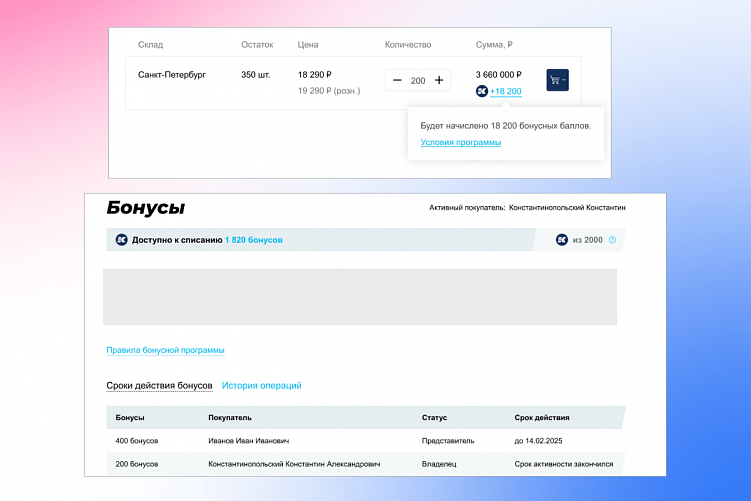Click bonus icon next to из 2000

[x=562, y=239]
